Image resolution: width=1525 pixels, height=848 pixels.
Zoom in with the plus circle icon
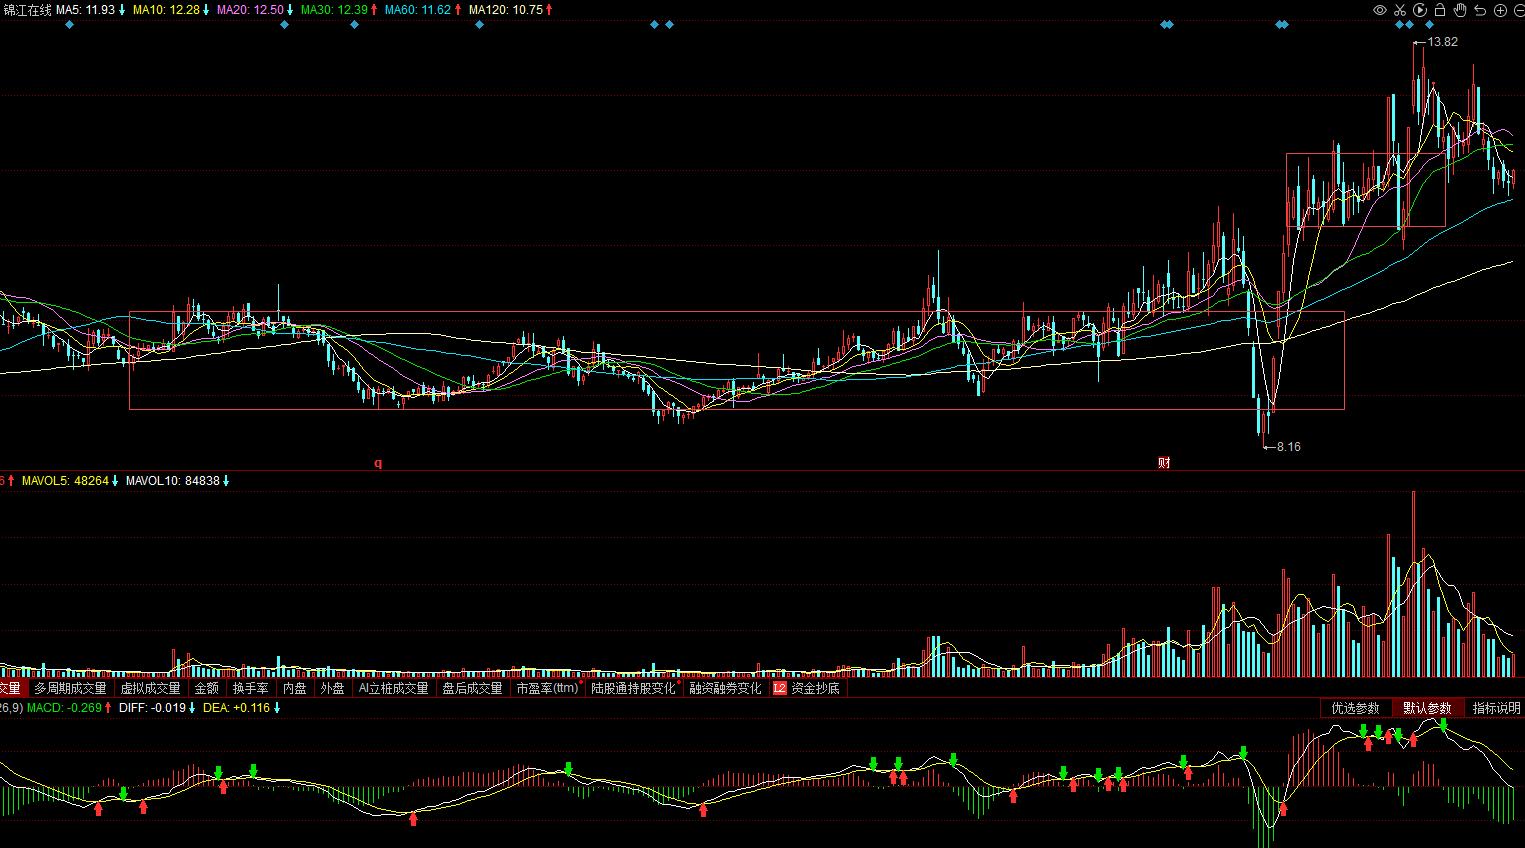click(1500, 10)
